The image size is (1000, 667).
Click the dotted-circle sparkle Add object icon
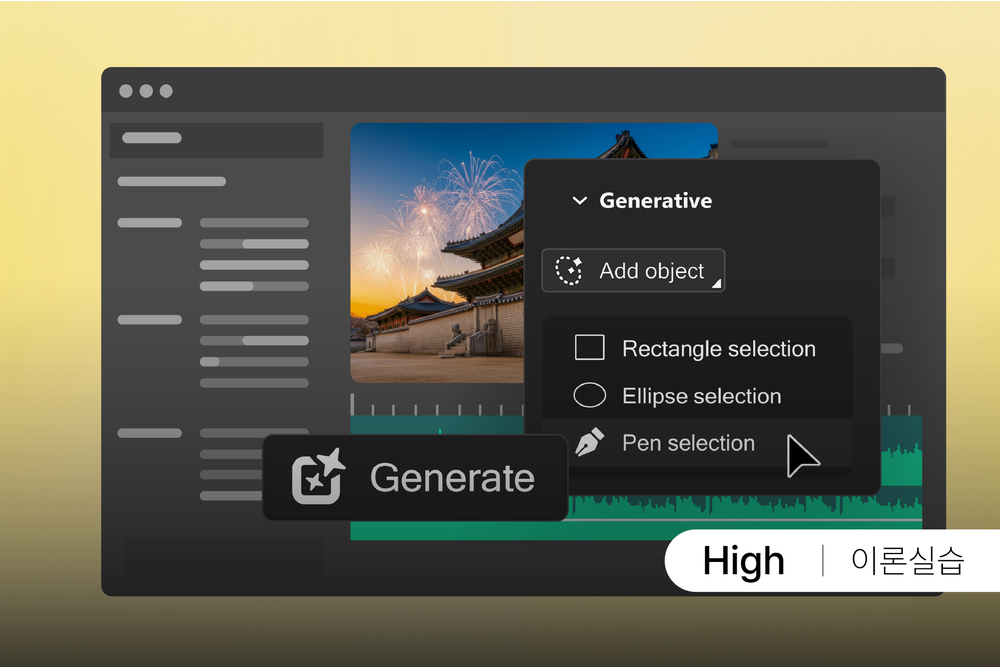(569, 271)
